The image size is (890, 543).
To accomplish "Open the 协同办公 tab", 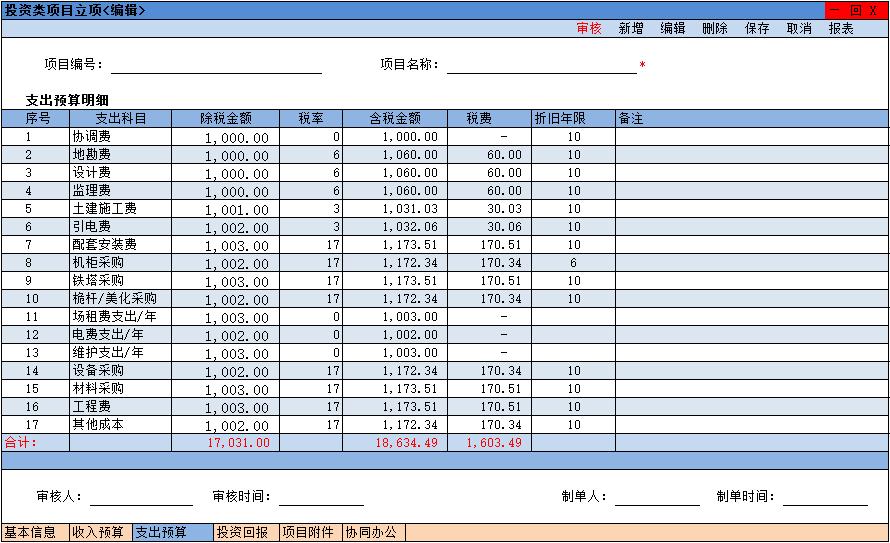I will pyautogui.click(x=372, y=532).
